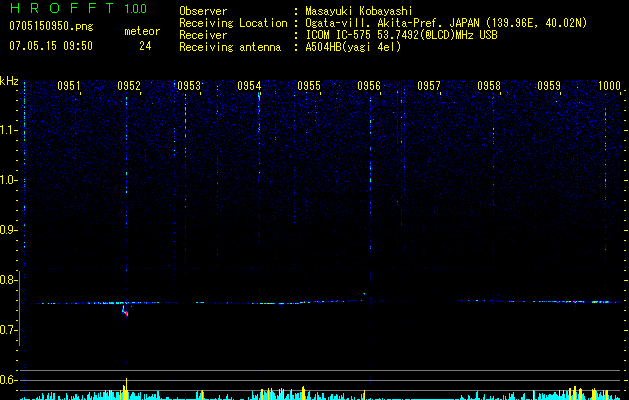Click the 0954 time marker
Image resolution: width=629 pixels, height=400 pixels.
[x=249, y=85]
